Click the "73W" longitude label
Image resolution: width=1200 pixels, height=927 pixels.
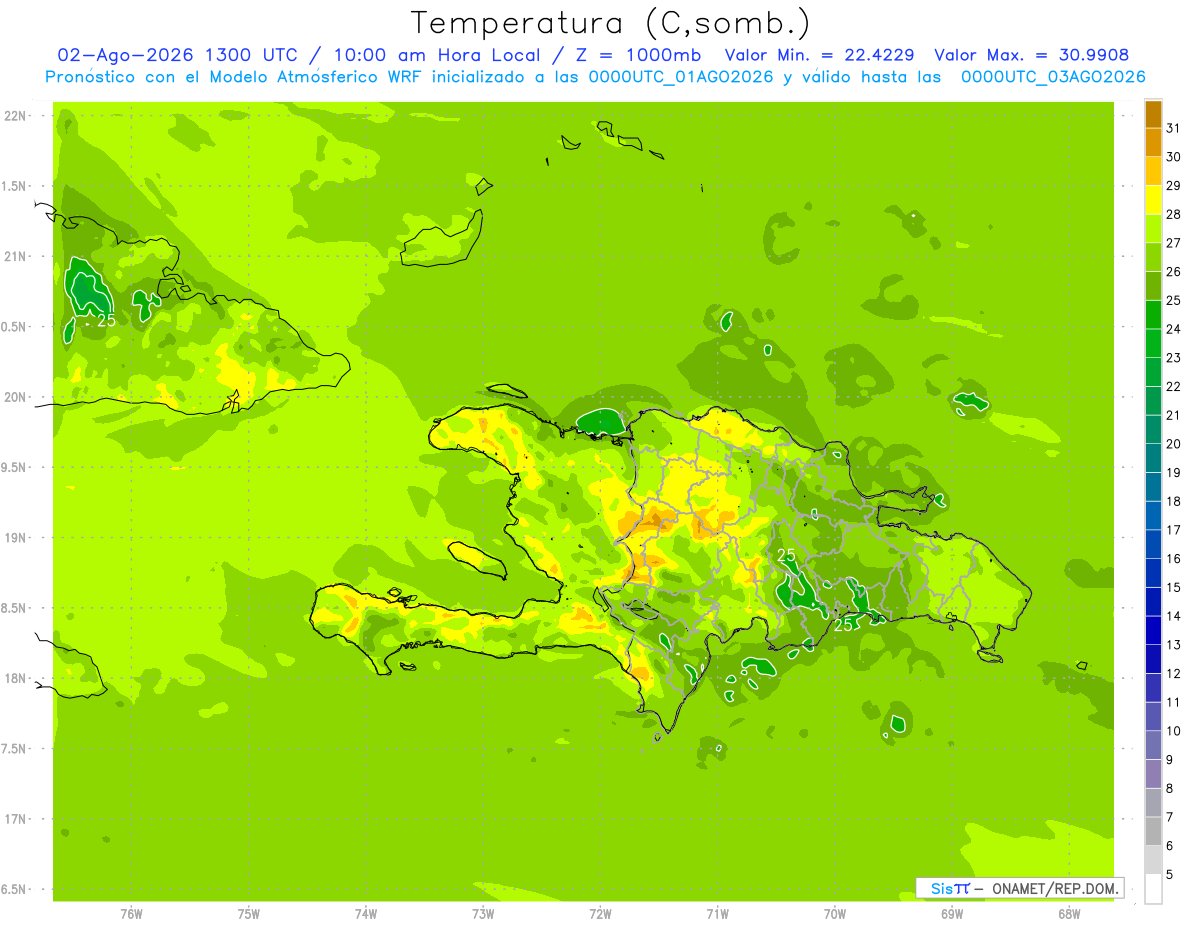pyautogui.click(x=483, y=913)
